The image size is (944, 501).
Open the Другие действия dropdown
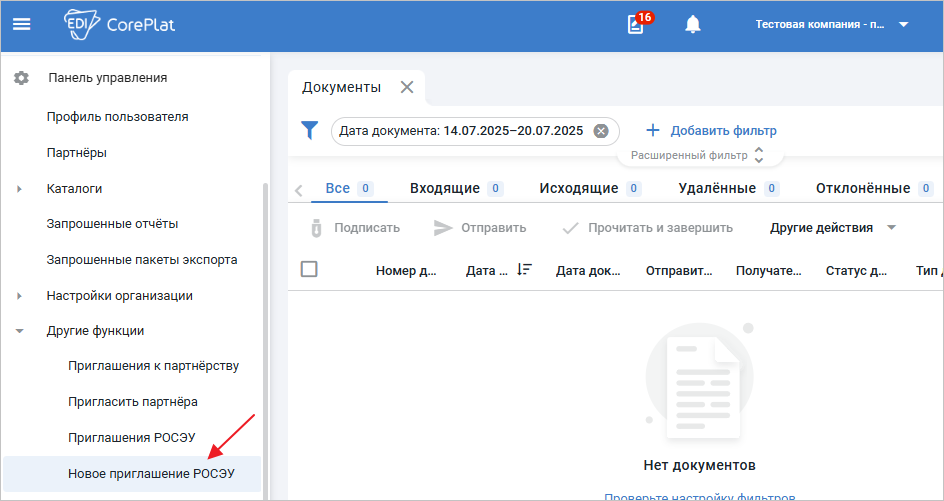(832, 228)
